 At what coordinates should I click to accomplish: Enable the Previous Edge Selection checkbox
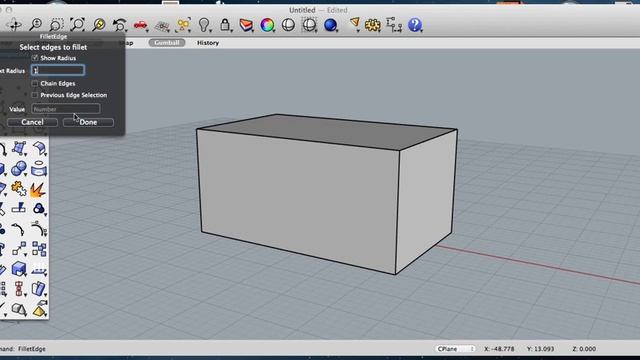[35, 95]
